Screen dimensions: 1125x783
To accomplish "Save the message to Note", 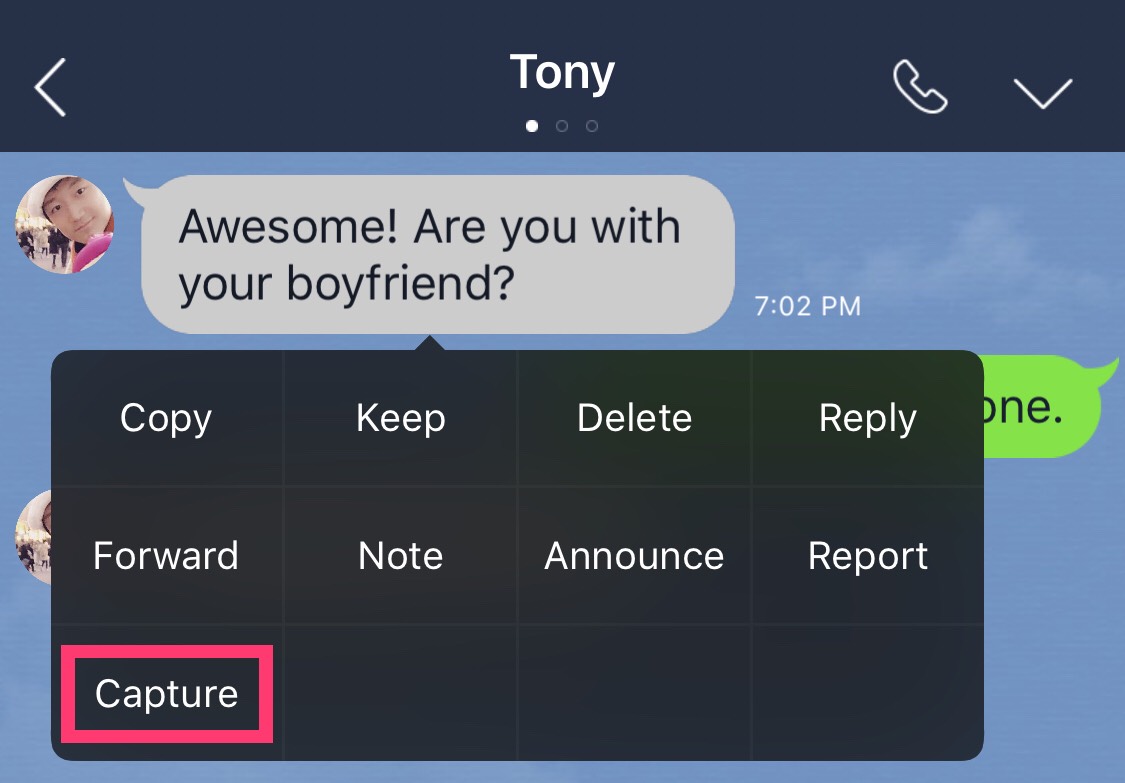I will click(400, 556).
